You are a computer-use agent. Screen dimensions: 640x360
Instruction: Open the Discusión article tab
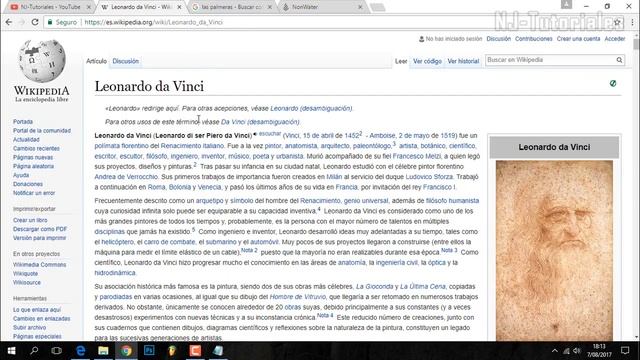pos(125,61)
